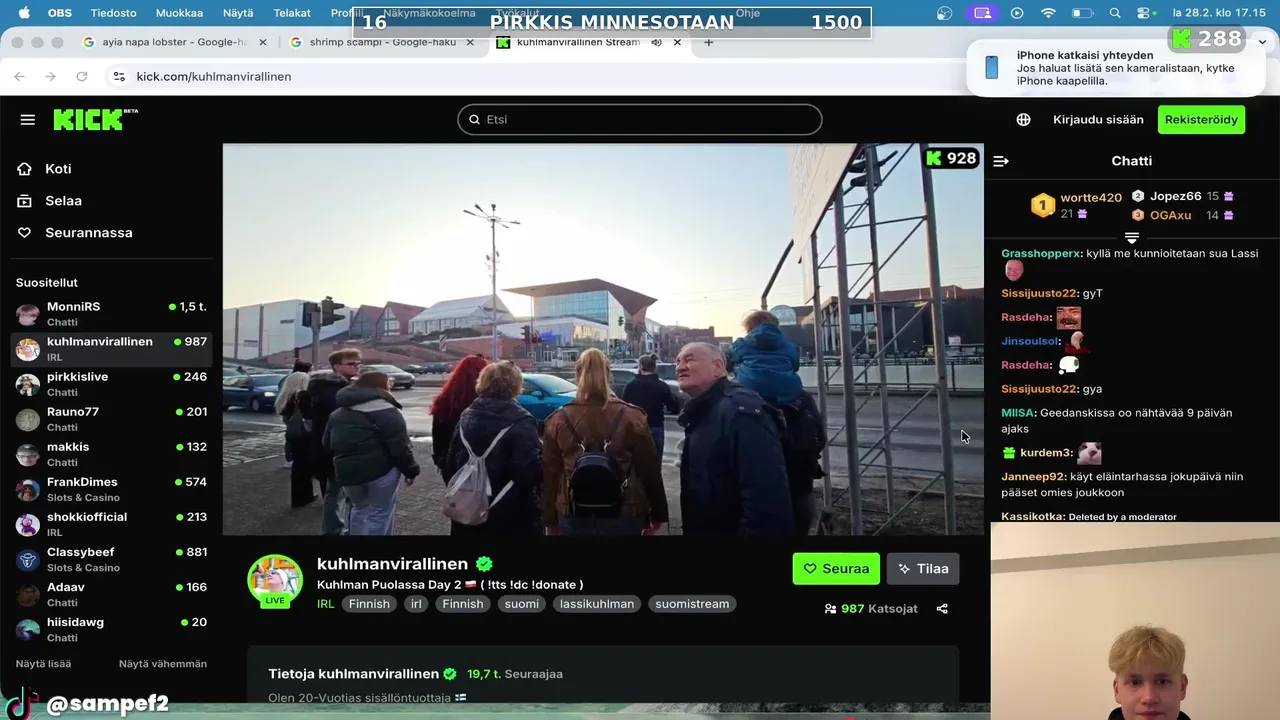1280x720 pixels.
Task: Open Wi-Fi status menu
Action: (x=1048, y=13)
